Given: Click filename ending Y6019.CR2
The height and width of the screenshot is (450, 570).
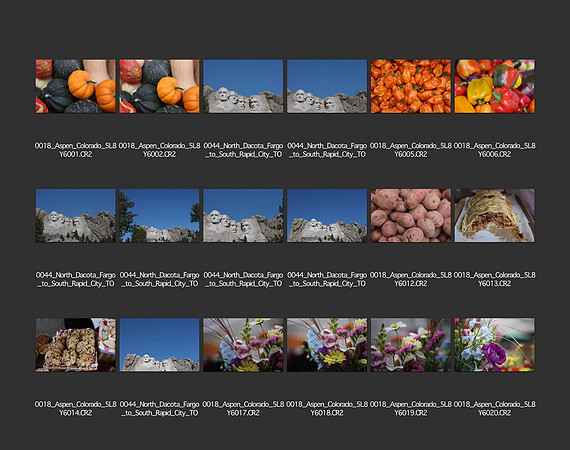Looking at the screenshot, I should click(411, 409).
